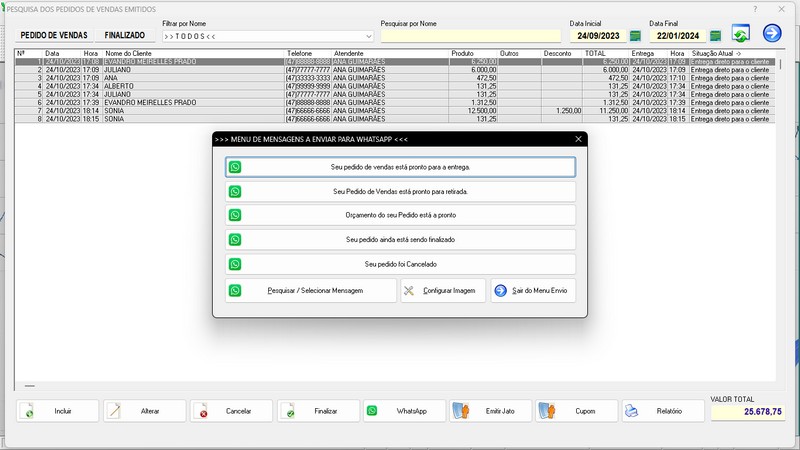The image size is (800, 450).
Task: Open the Data Final calendar icon
Action: pos(715,36)
